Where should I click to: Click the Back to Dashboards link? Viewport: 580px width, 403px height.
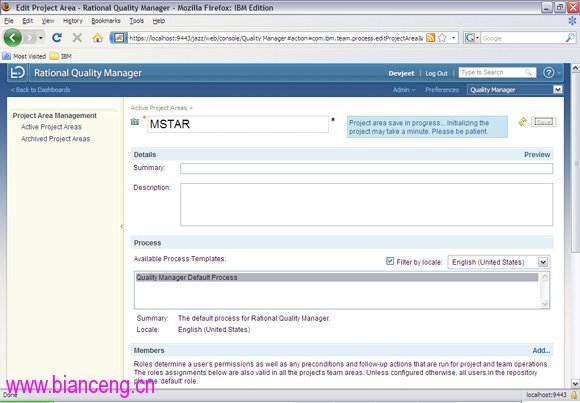pyautogui.click(x=40, y=90)
